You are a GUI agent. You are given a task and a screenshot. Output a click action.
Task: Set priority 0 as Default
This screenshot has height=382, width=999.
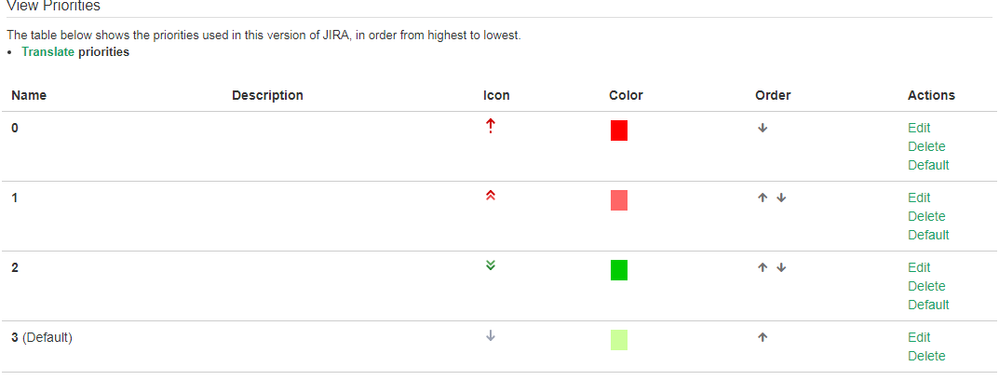(928, 166)
